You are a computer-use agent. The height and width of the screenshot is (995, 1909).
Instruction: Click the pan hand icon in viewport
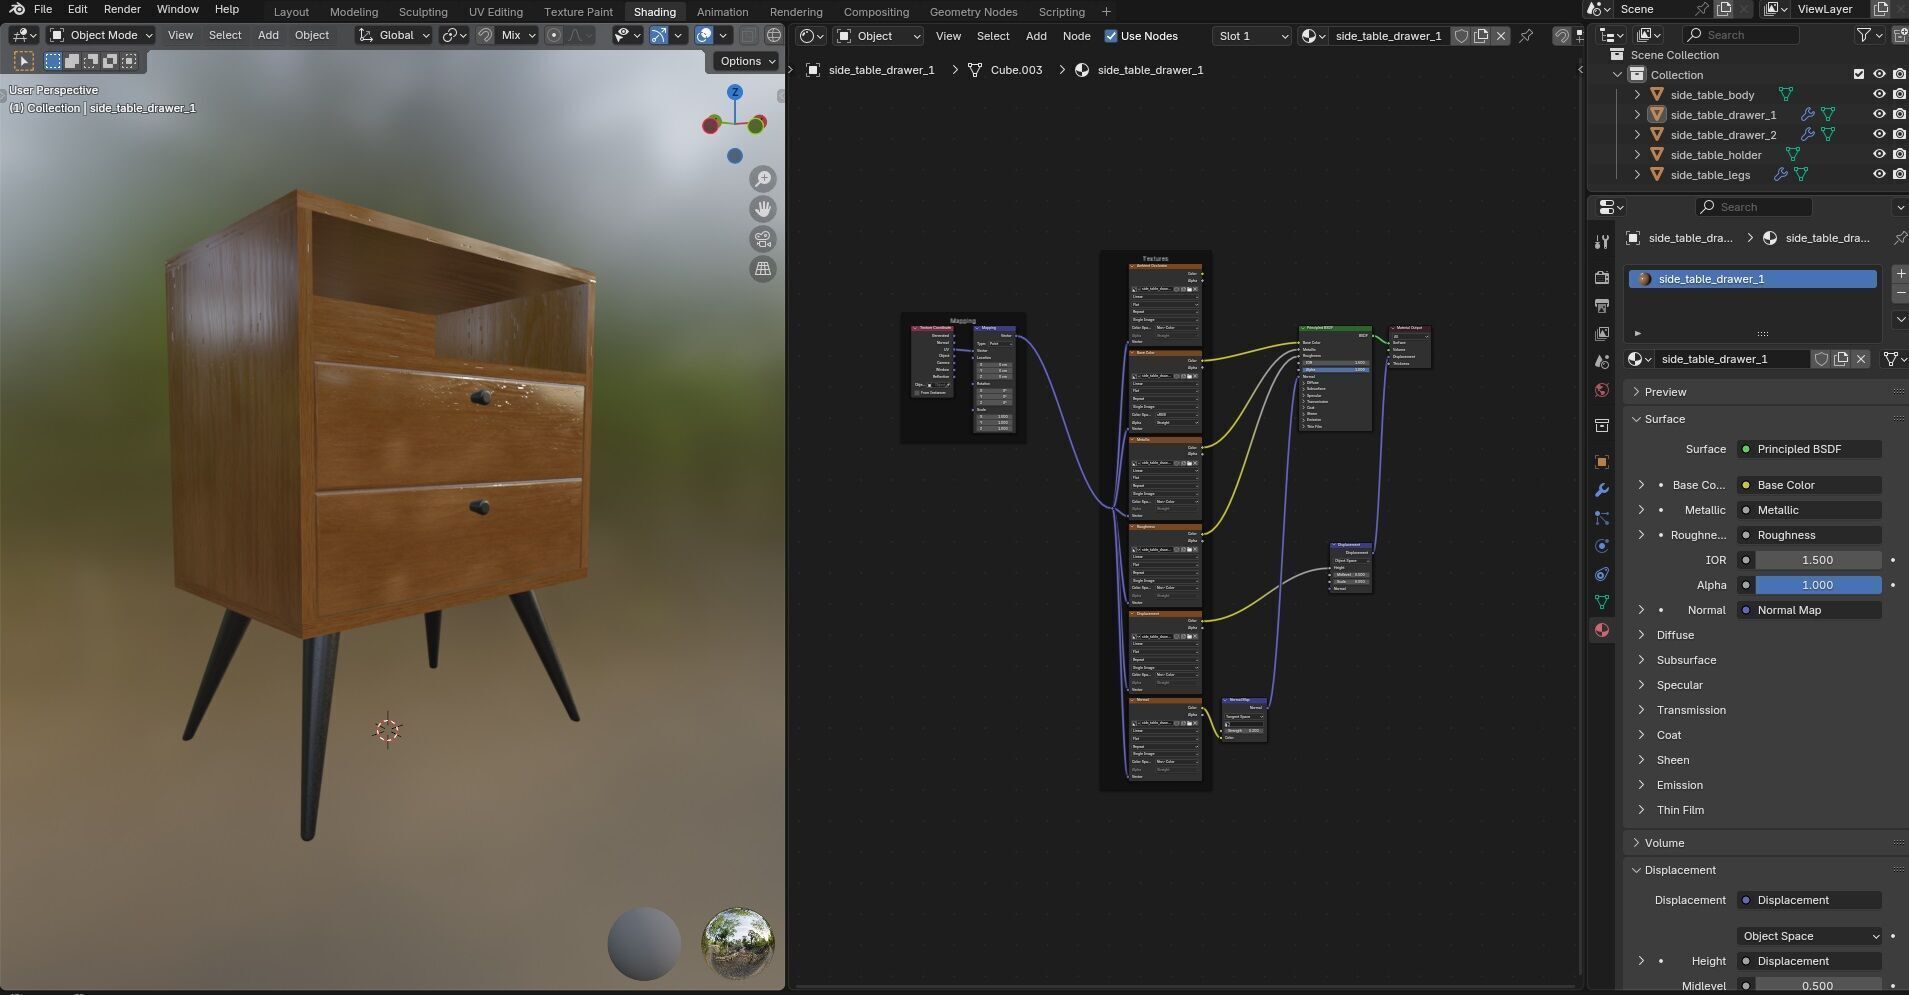[763, 209]
